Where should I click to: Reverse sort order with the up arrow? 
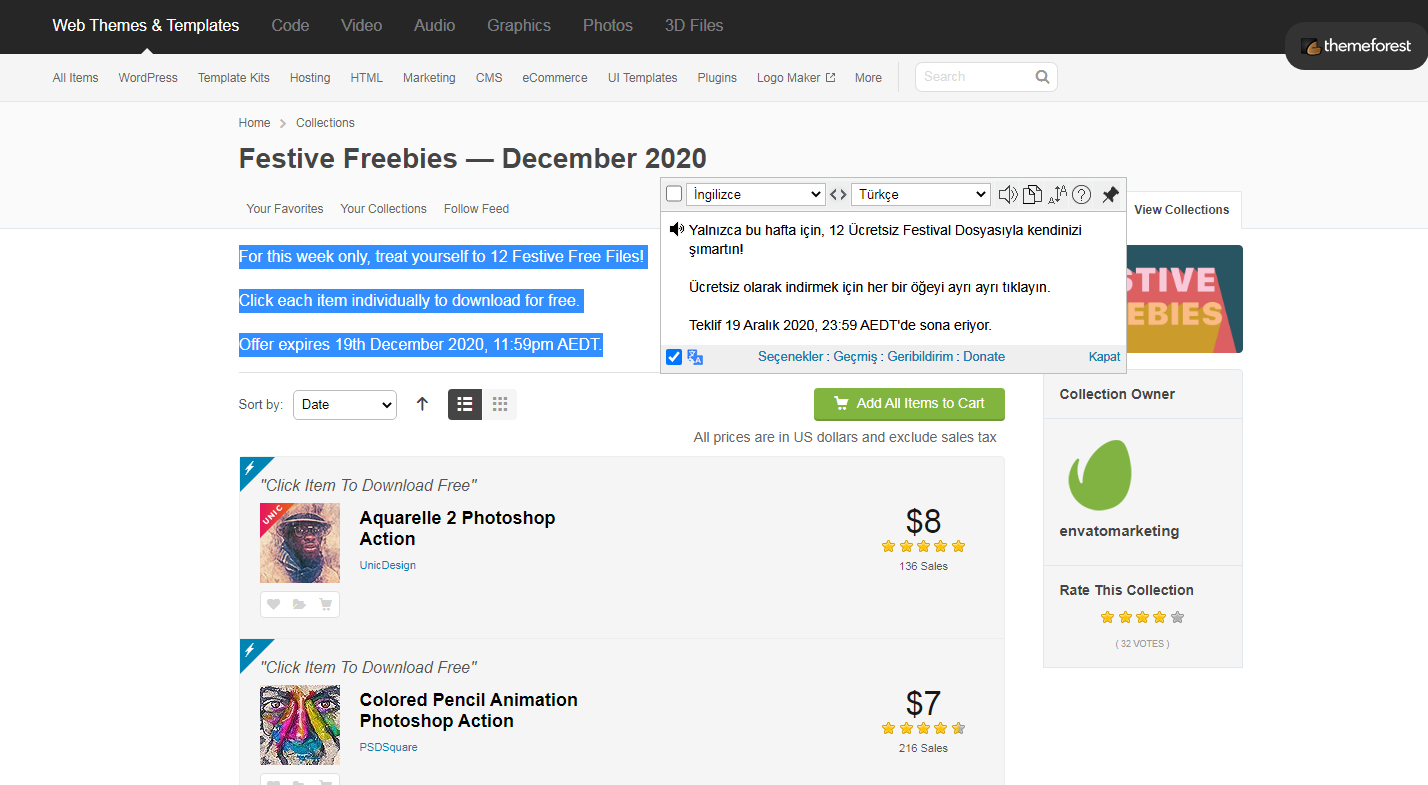coord(422,404)
